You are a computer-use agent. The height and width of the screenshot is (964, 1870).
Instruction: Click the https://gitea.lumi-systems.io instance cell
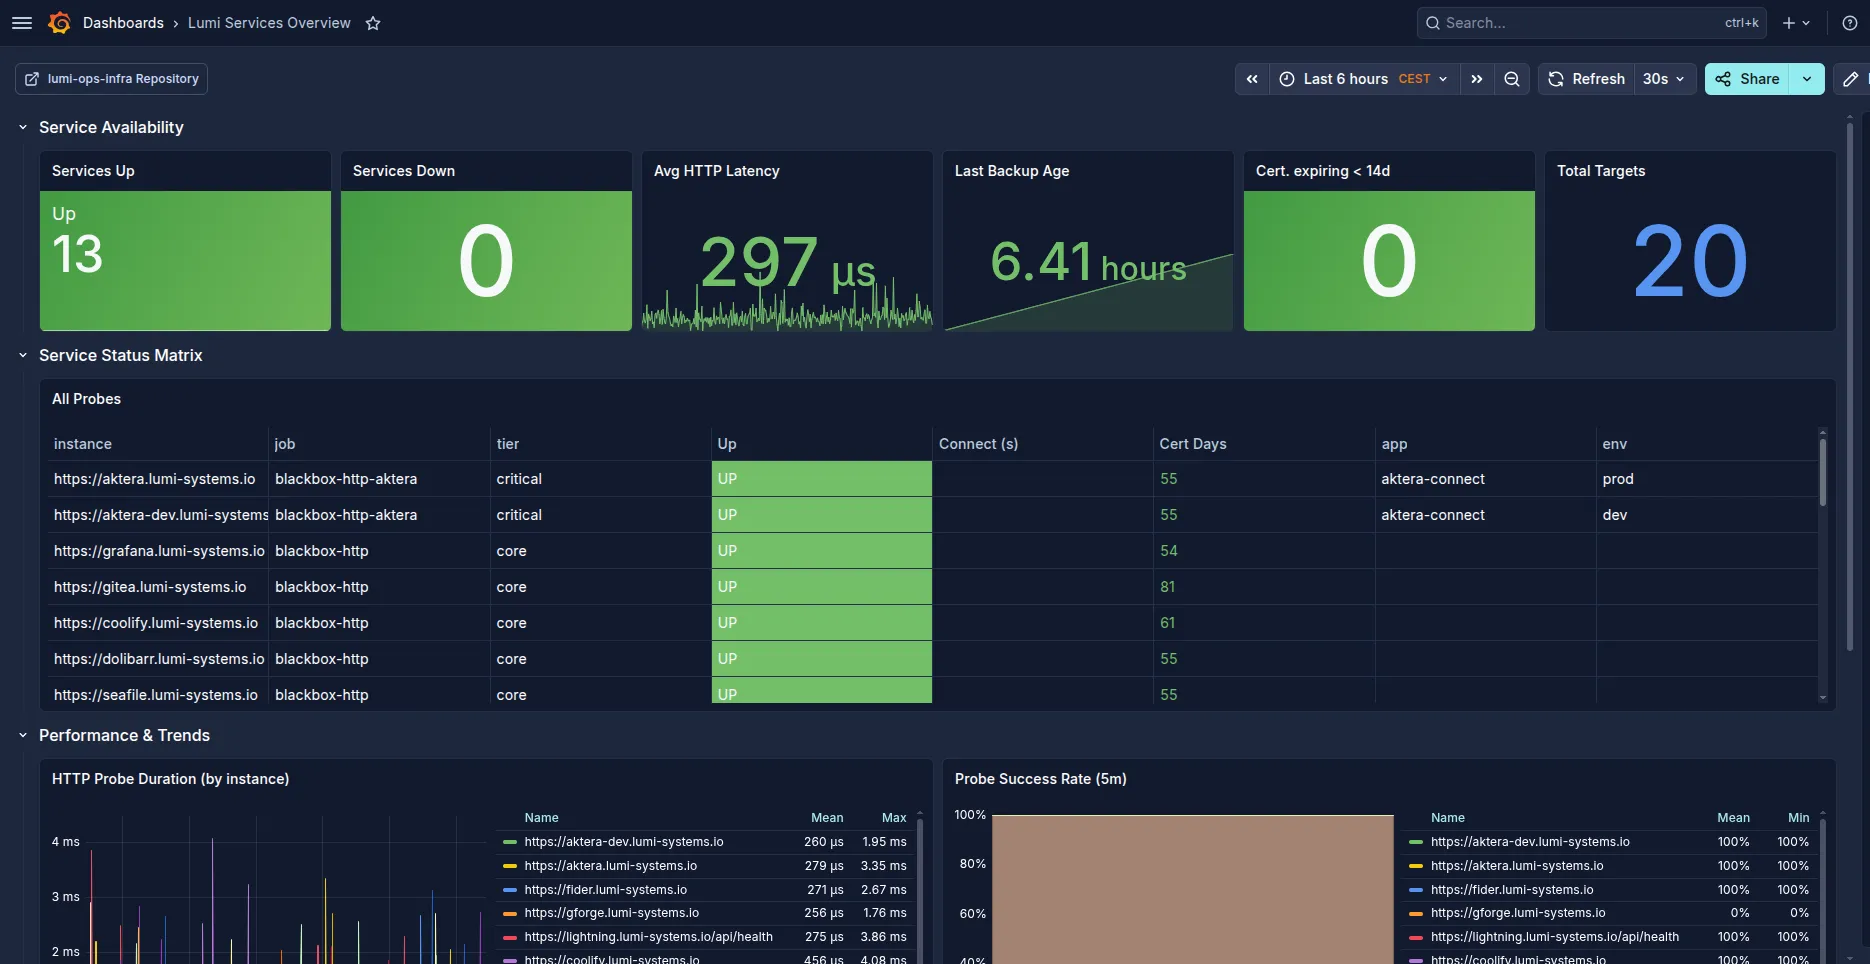[x=158, y=587]
